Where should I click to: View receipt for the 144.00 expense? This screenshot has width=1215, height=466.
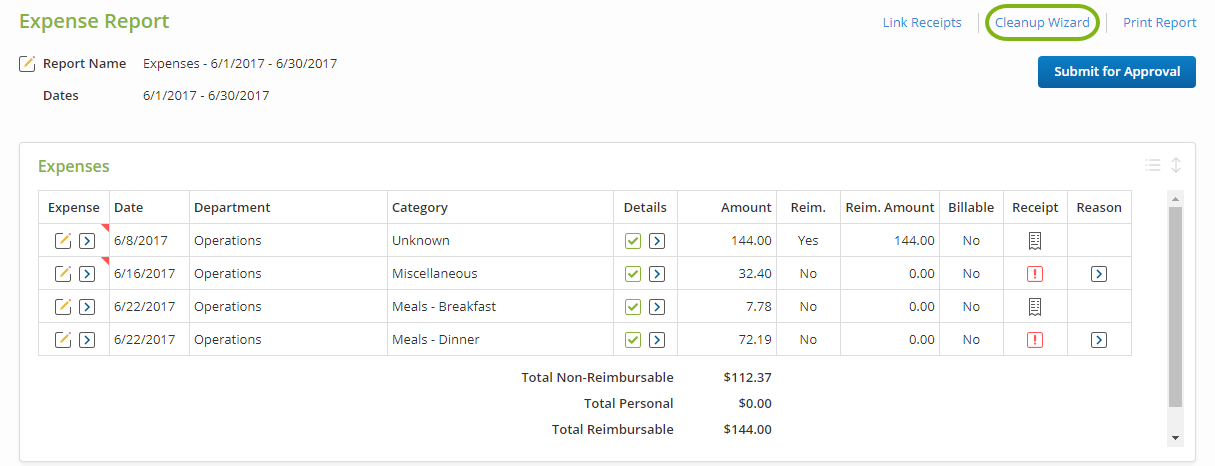coord(1035,240)
